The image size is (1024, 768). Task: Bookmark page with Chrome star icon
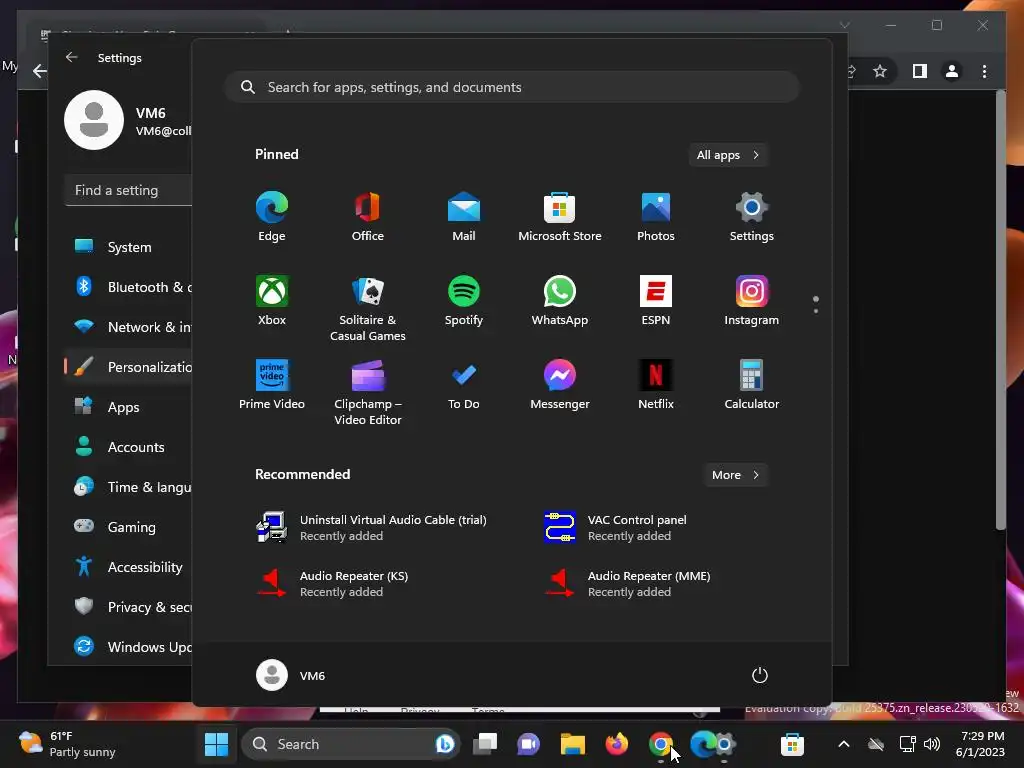(880, 71)
